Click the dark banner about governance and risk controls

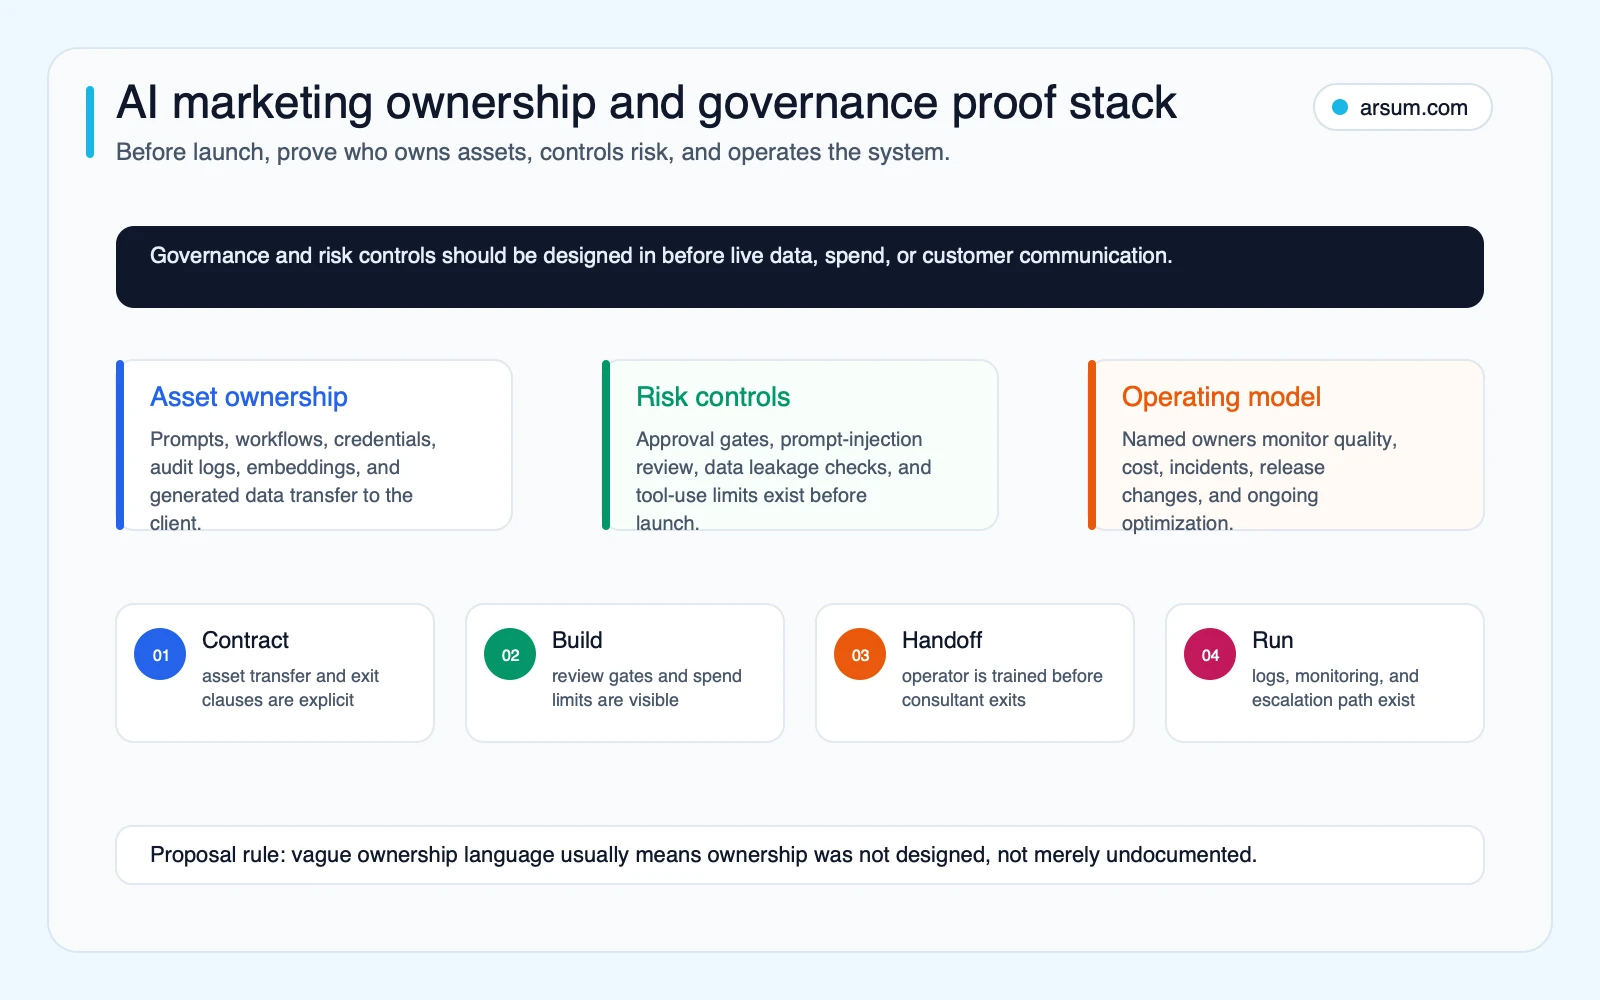[800, 267]
